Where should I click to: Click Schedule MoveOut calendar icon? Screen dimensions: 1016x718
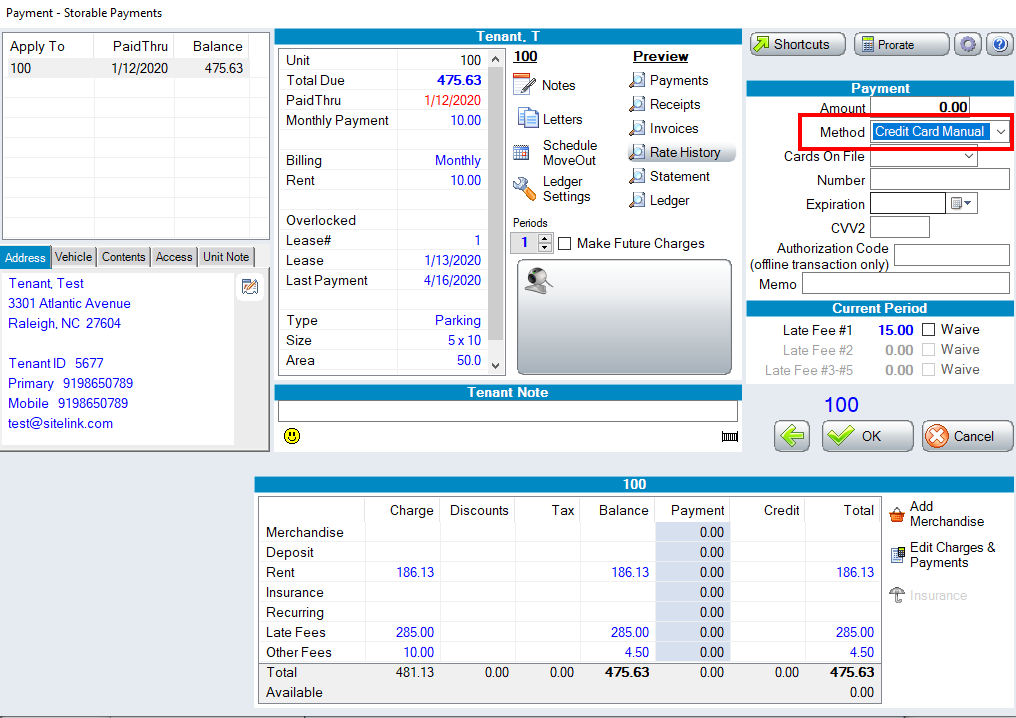521,153
